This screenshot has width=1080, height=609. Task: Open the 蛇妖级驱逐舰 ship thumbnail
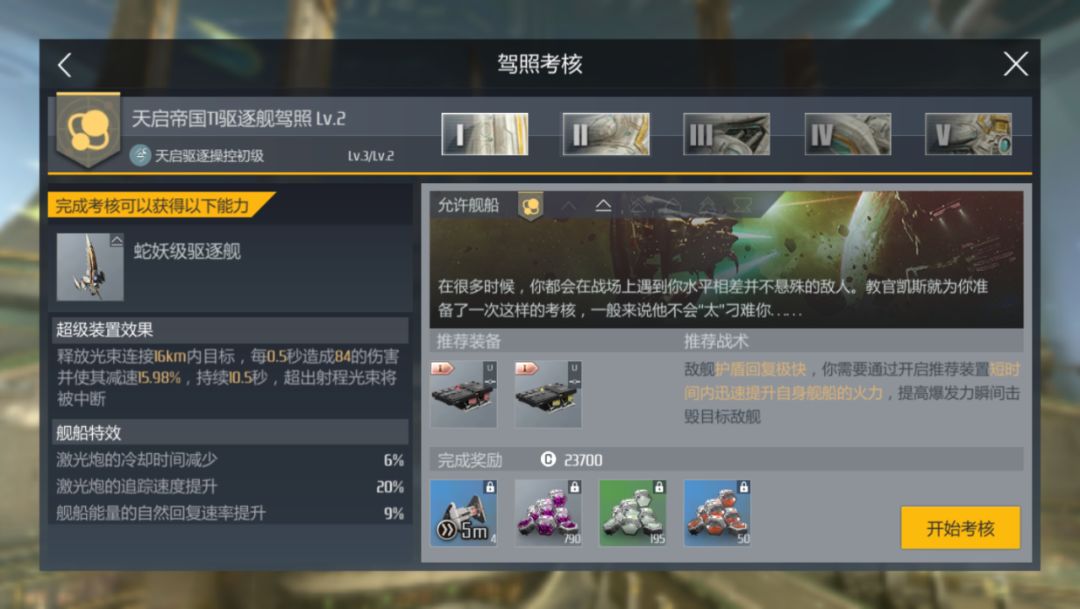(x=90, y=267)
